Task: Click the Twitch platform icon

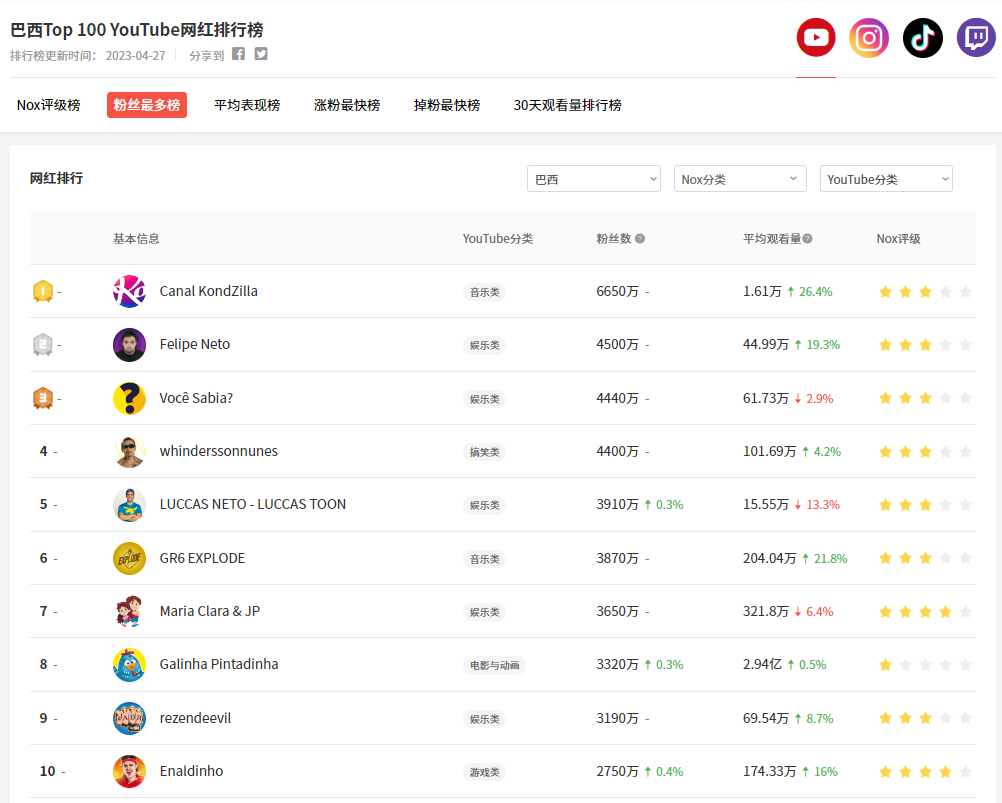Action: click(x=975, y=37)
